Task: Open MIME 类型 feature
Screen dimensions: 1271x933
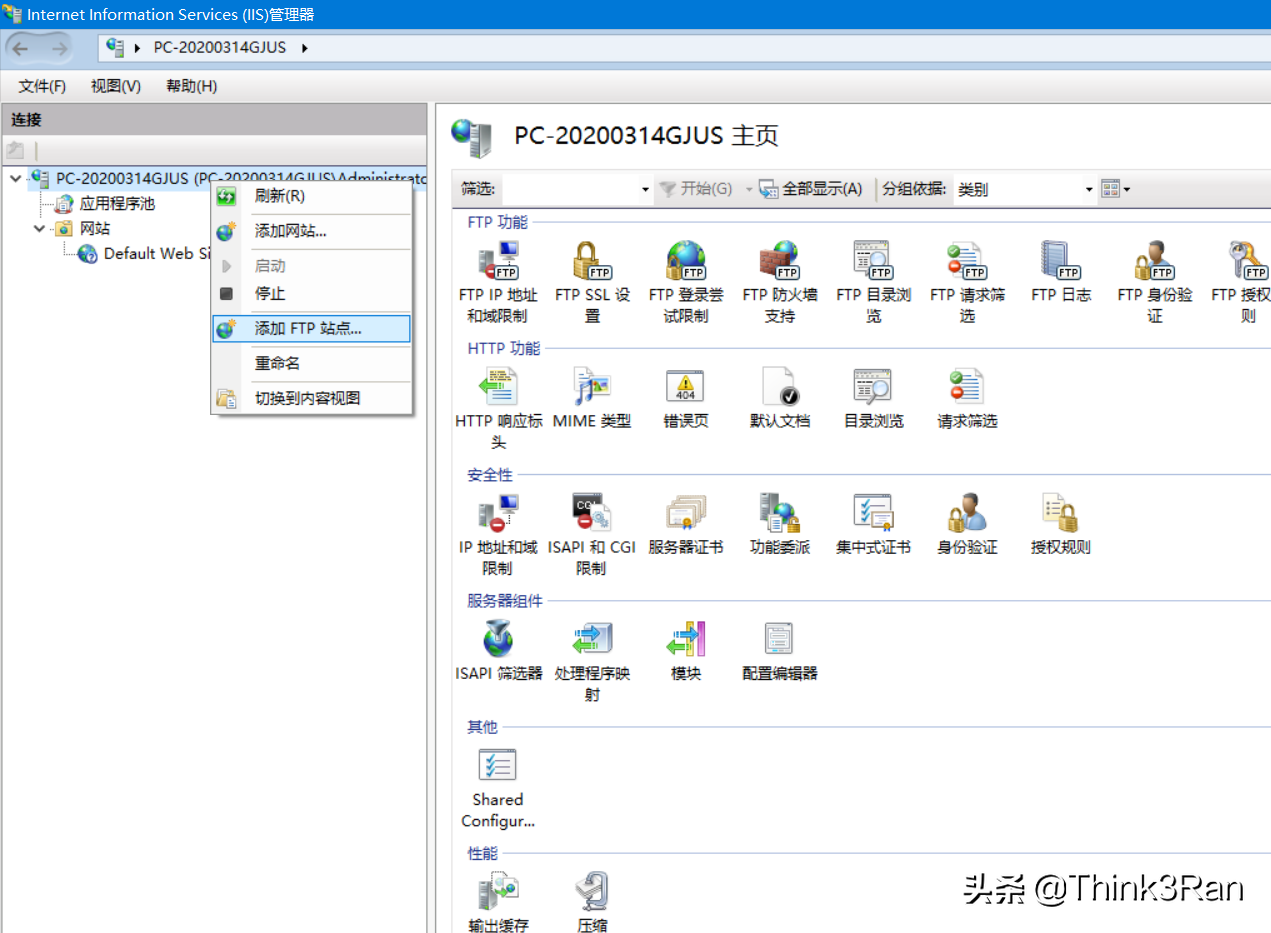Action: 592,398
